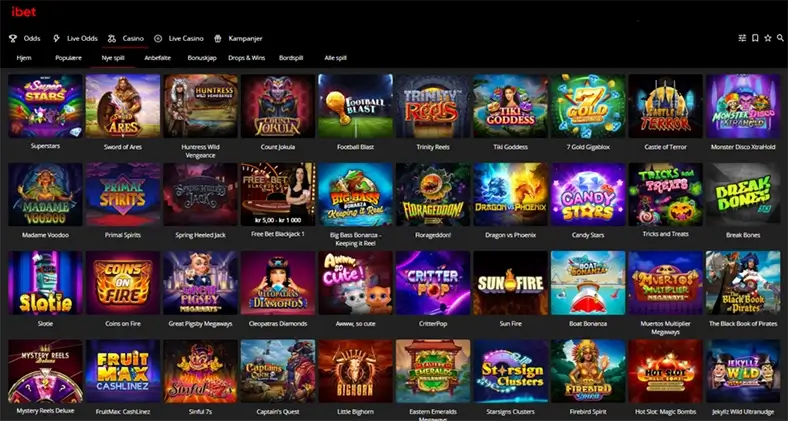Click the gift icon beside Kampanjer

coord(218,38)
